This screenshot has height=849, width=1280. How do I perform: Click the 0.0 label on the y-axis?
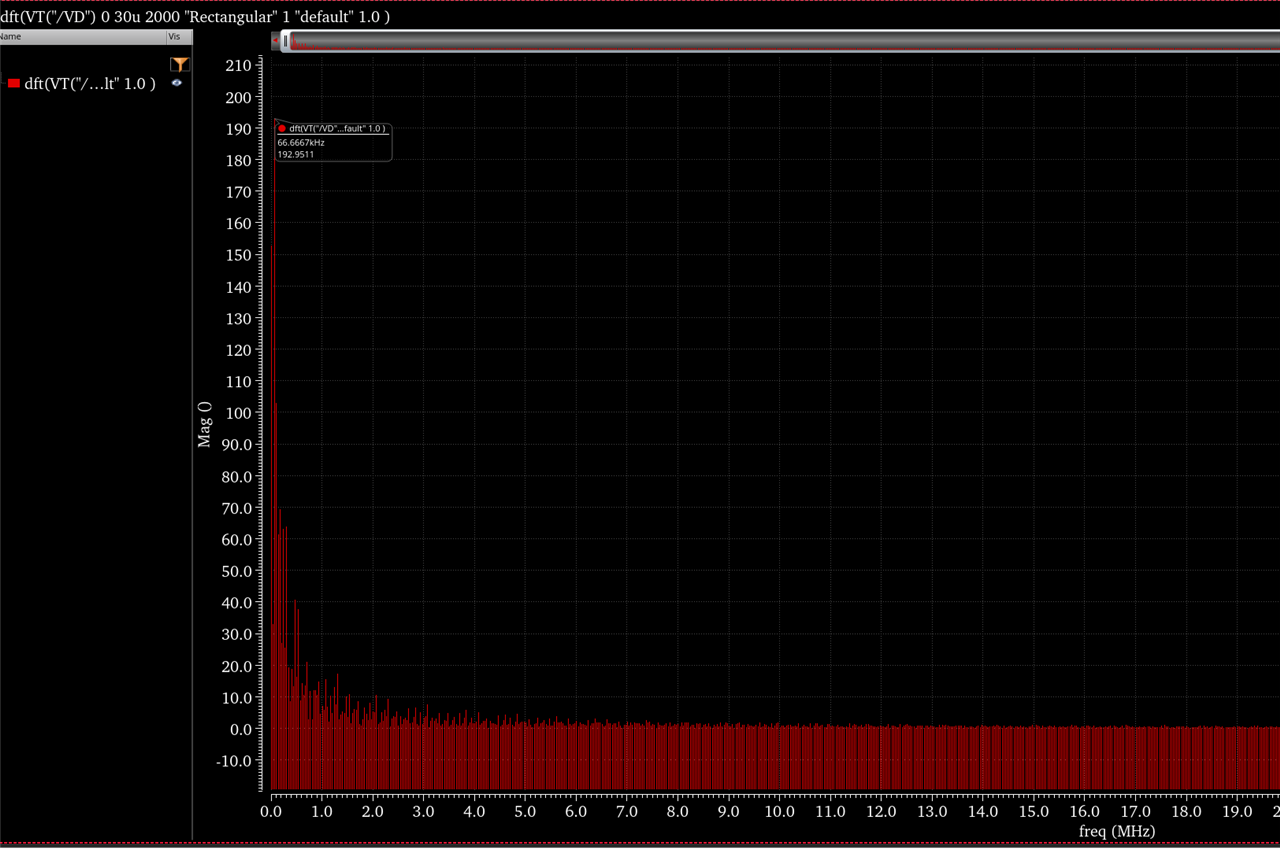(x=239, y=729)
